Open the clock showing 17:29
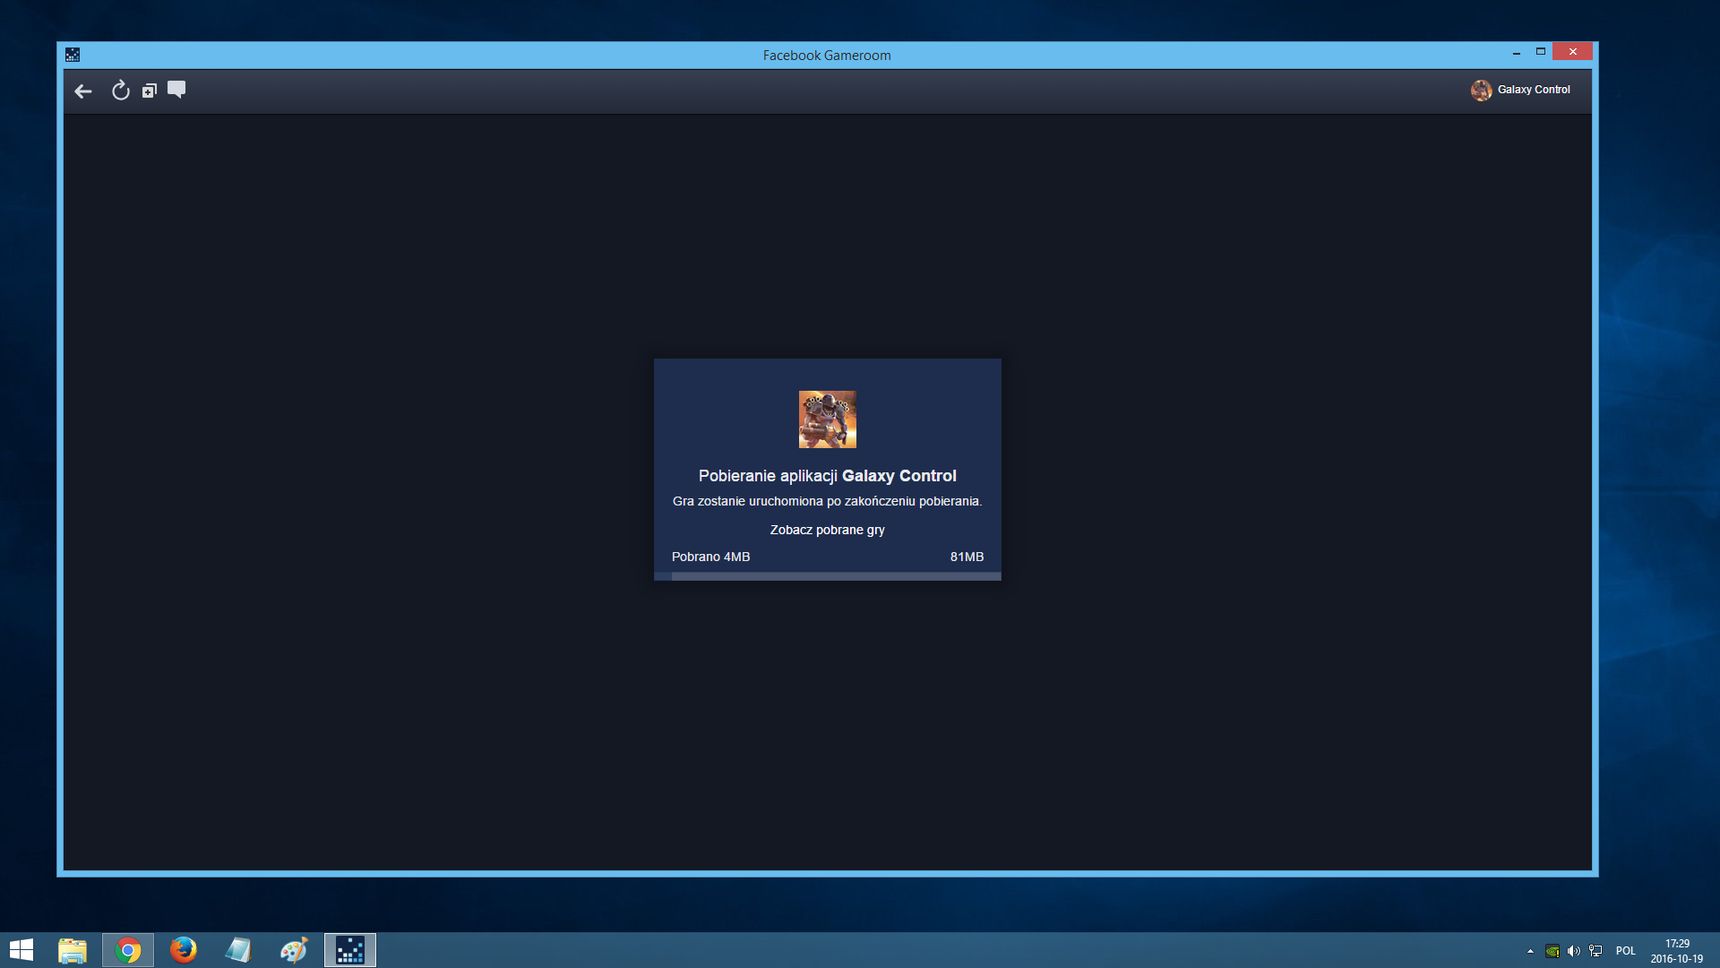 tap(1677, 951)
